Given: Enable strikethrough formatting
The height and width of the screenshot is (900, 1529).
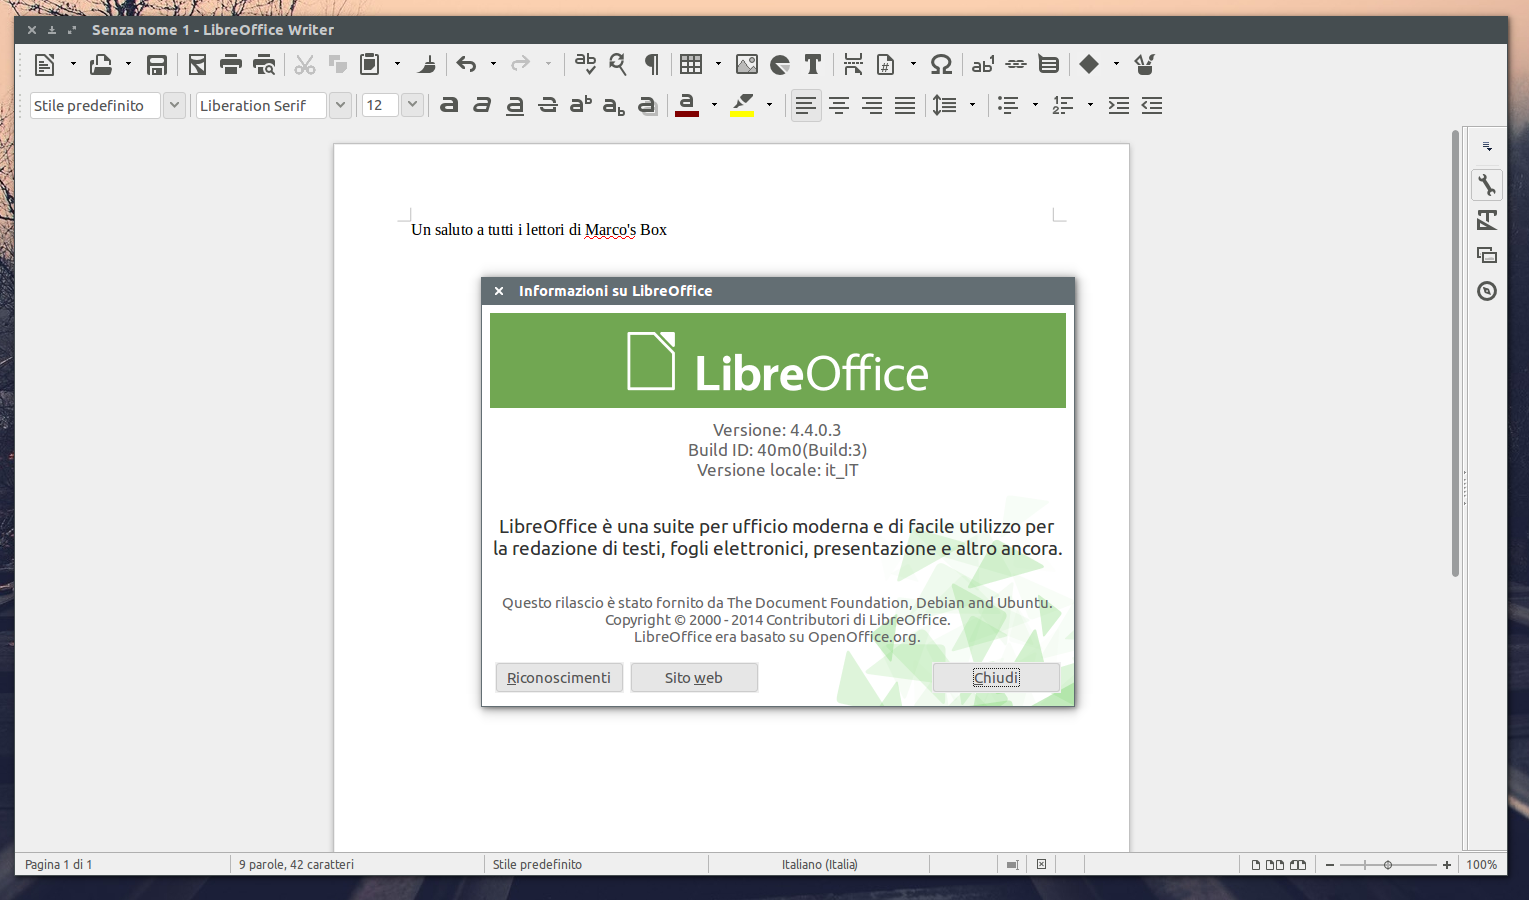Looking at the screenshot, I should [x=547, y=105].
